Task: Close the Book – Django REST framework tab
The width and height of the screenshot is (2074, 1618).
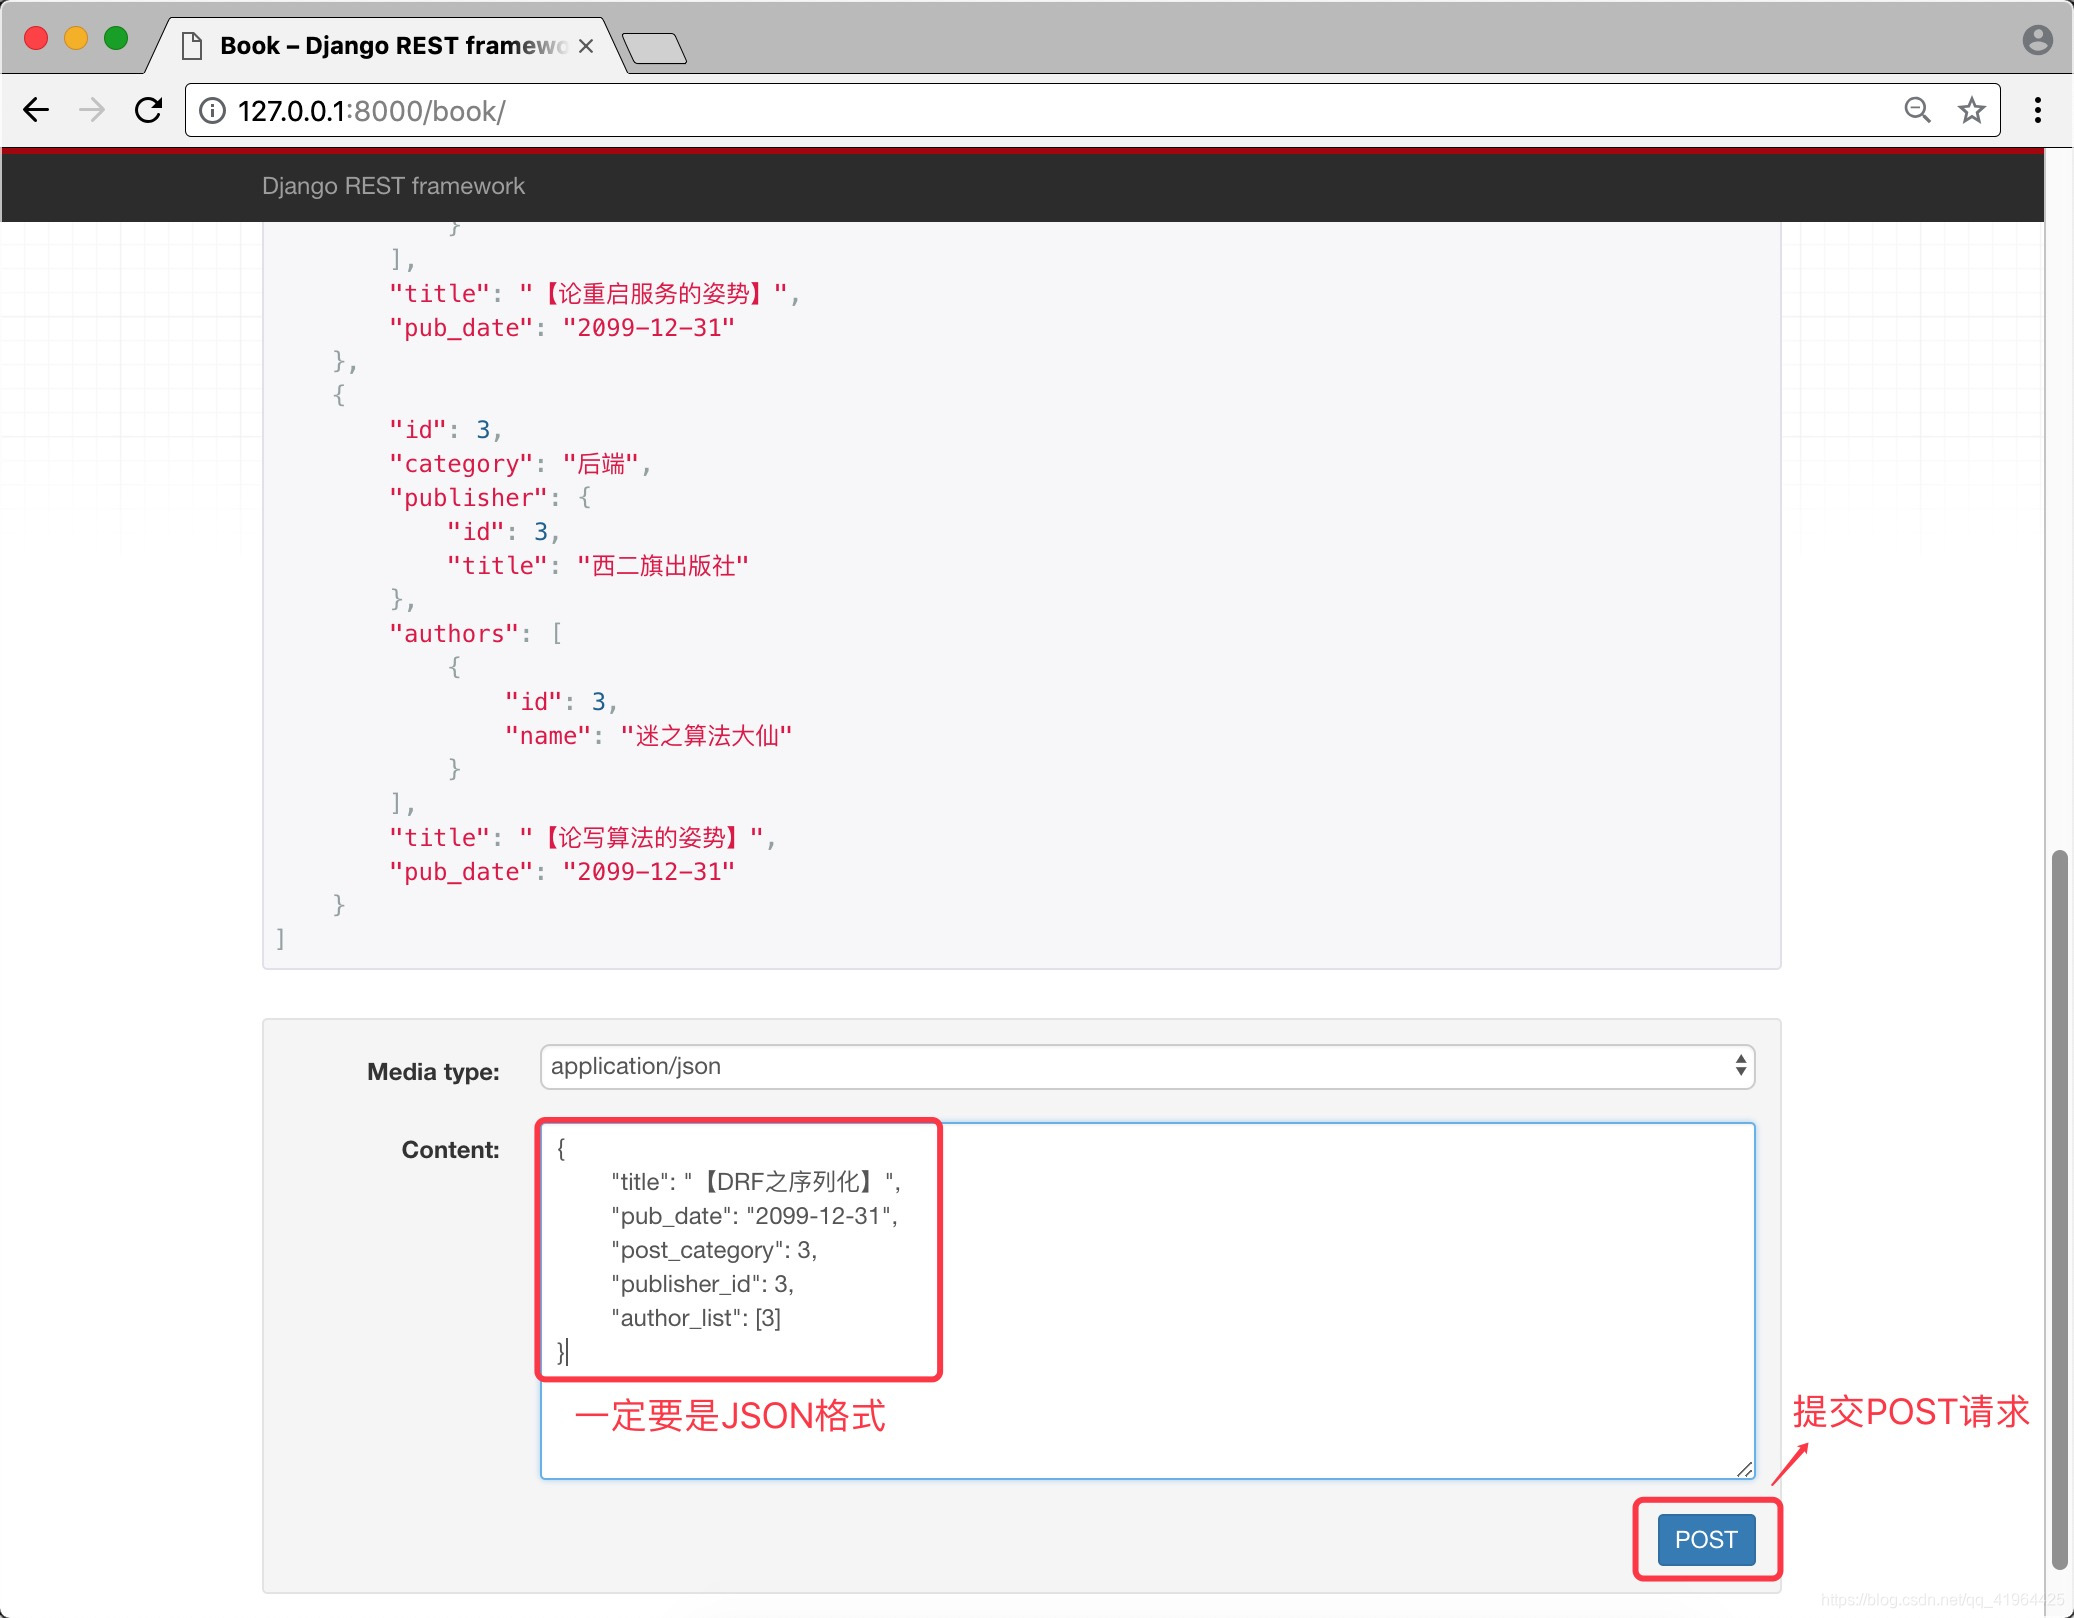Action: [x=586, y=46]
